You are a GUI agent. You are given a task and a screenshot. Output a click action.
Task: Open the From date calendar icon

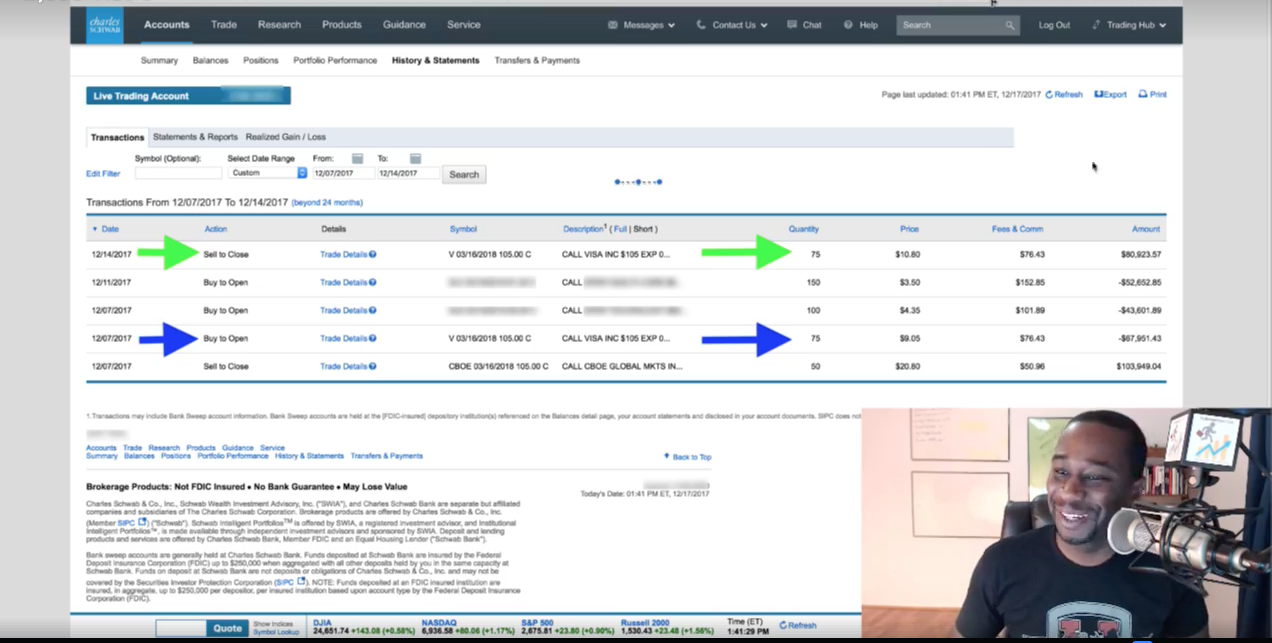pos(357,158)
